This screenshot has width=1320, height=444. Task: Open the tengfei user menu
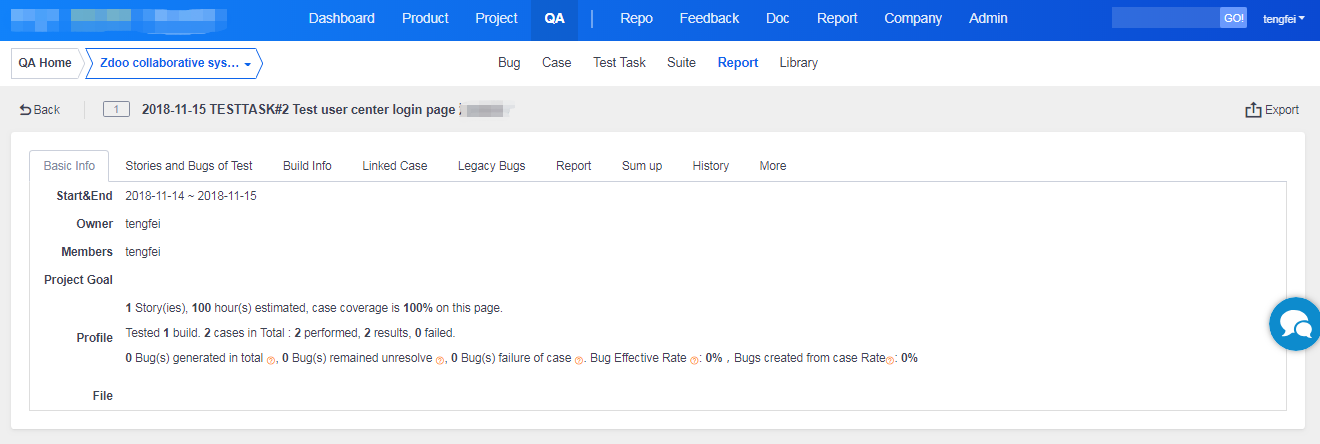click(1284, 19)
